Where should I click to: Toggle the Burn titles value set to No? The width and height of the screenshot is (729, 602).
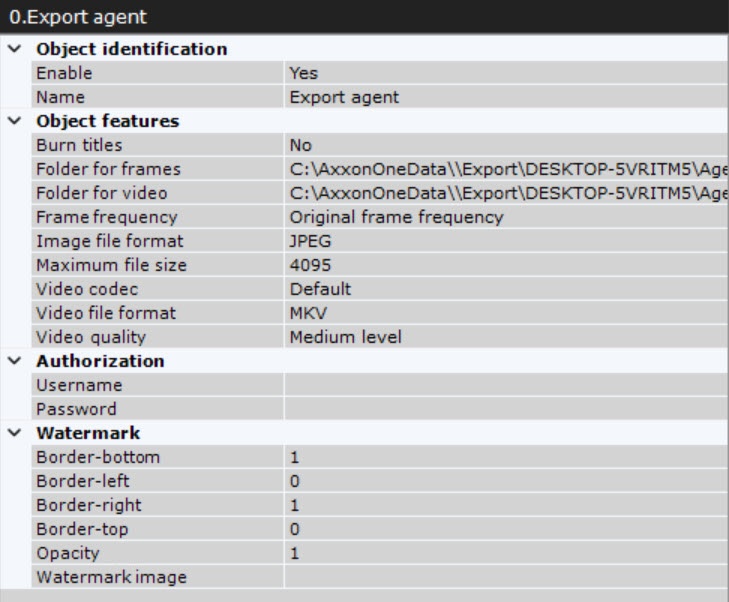pyautogui.click(x=505, y=145)
